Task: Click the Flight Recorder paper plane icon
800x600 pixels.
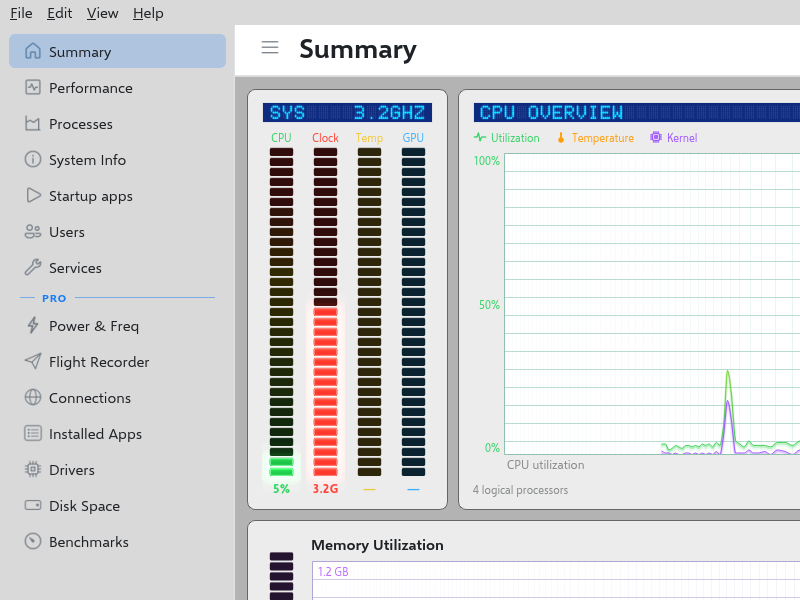Action: click(x=33, y=361)
